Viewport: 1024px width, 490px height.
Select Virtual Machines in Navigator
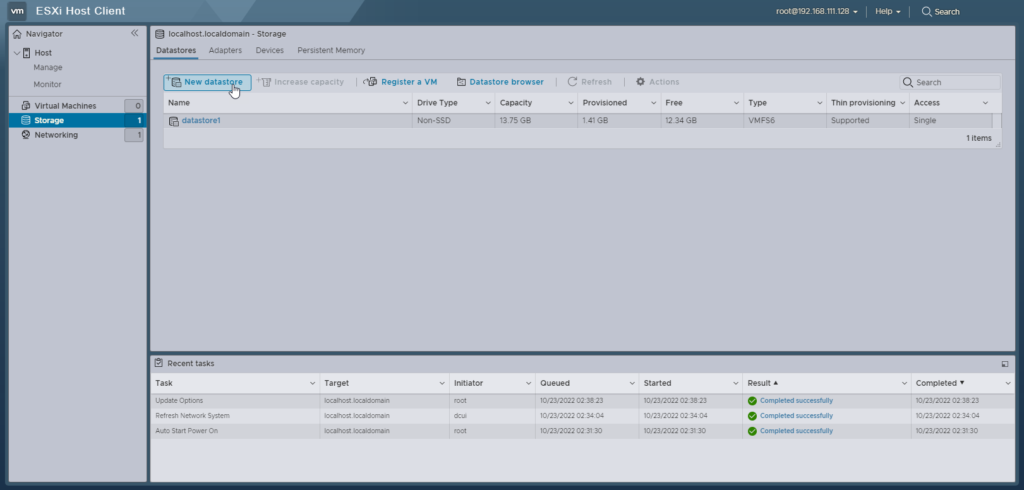(66, 105)
